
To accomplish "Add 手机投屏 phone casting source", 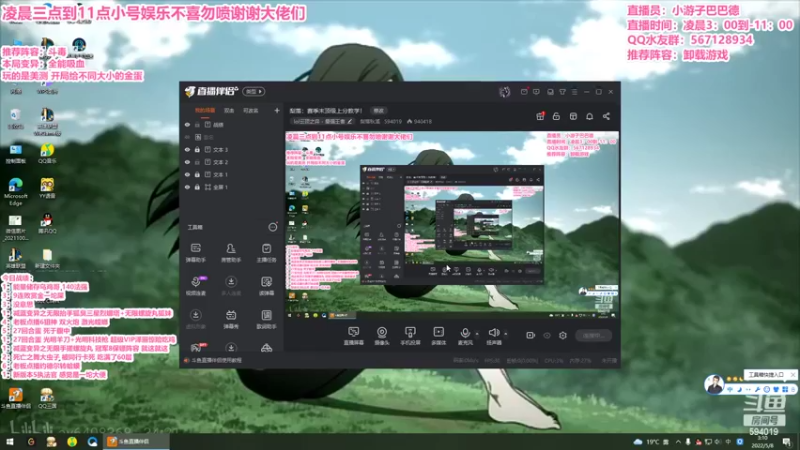I will coord(410,336).
